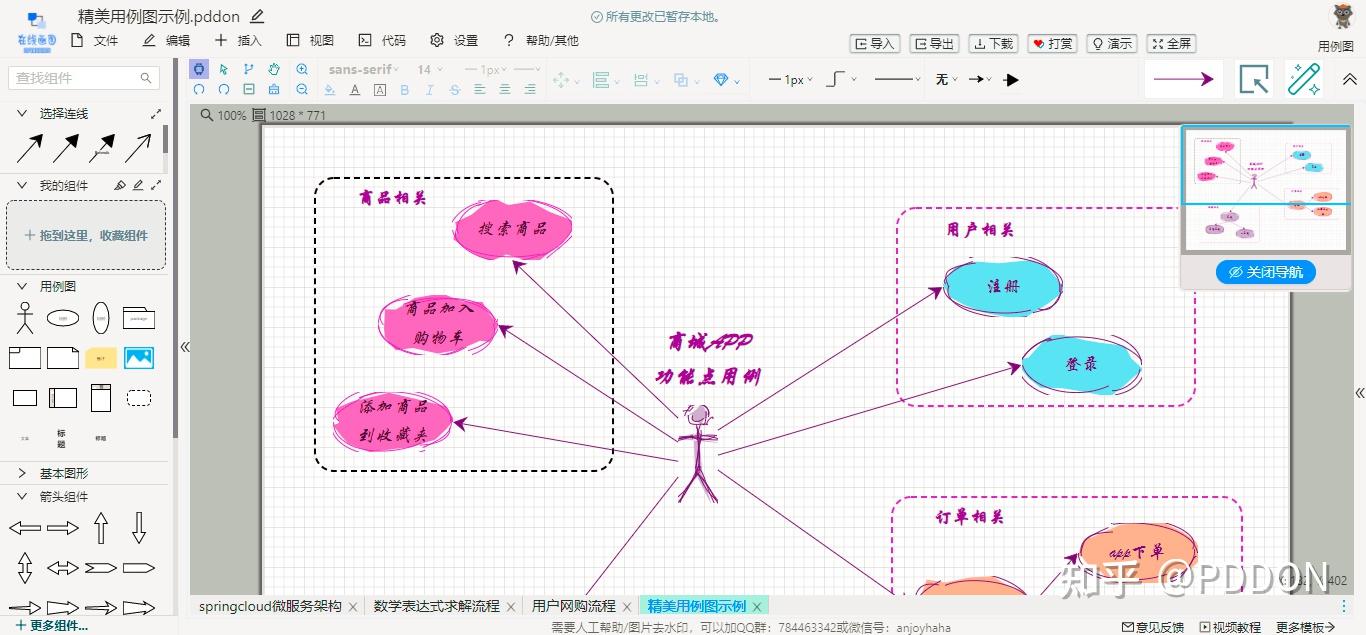The width and height of the screenshot is (1366, 635).
Task: Open the font size 14 dropdown
Action: pyautogui.click(x=429, y=69)
